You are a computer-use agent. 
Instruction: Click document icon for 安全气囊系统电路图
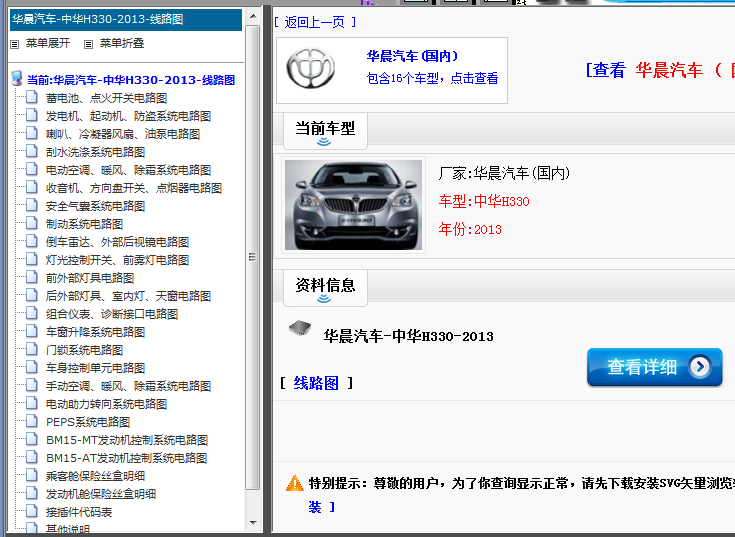tap(31, 205)
